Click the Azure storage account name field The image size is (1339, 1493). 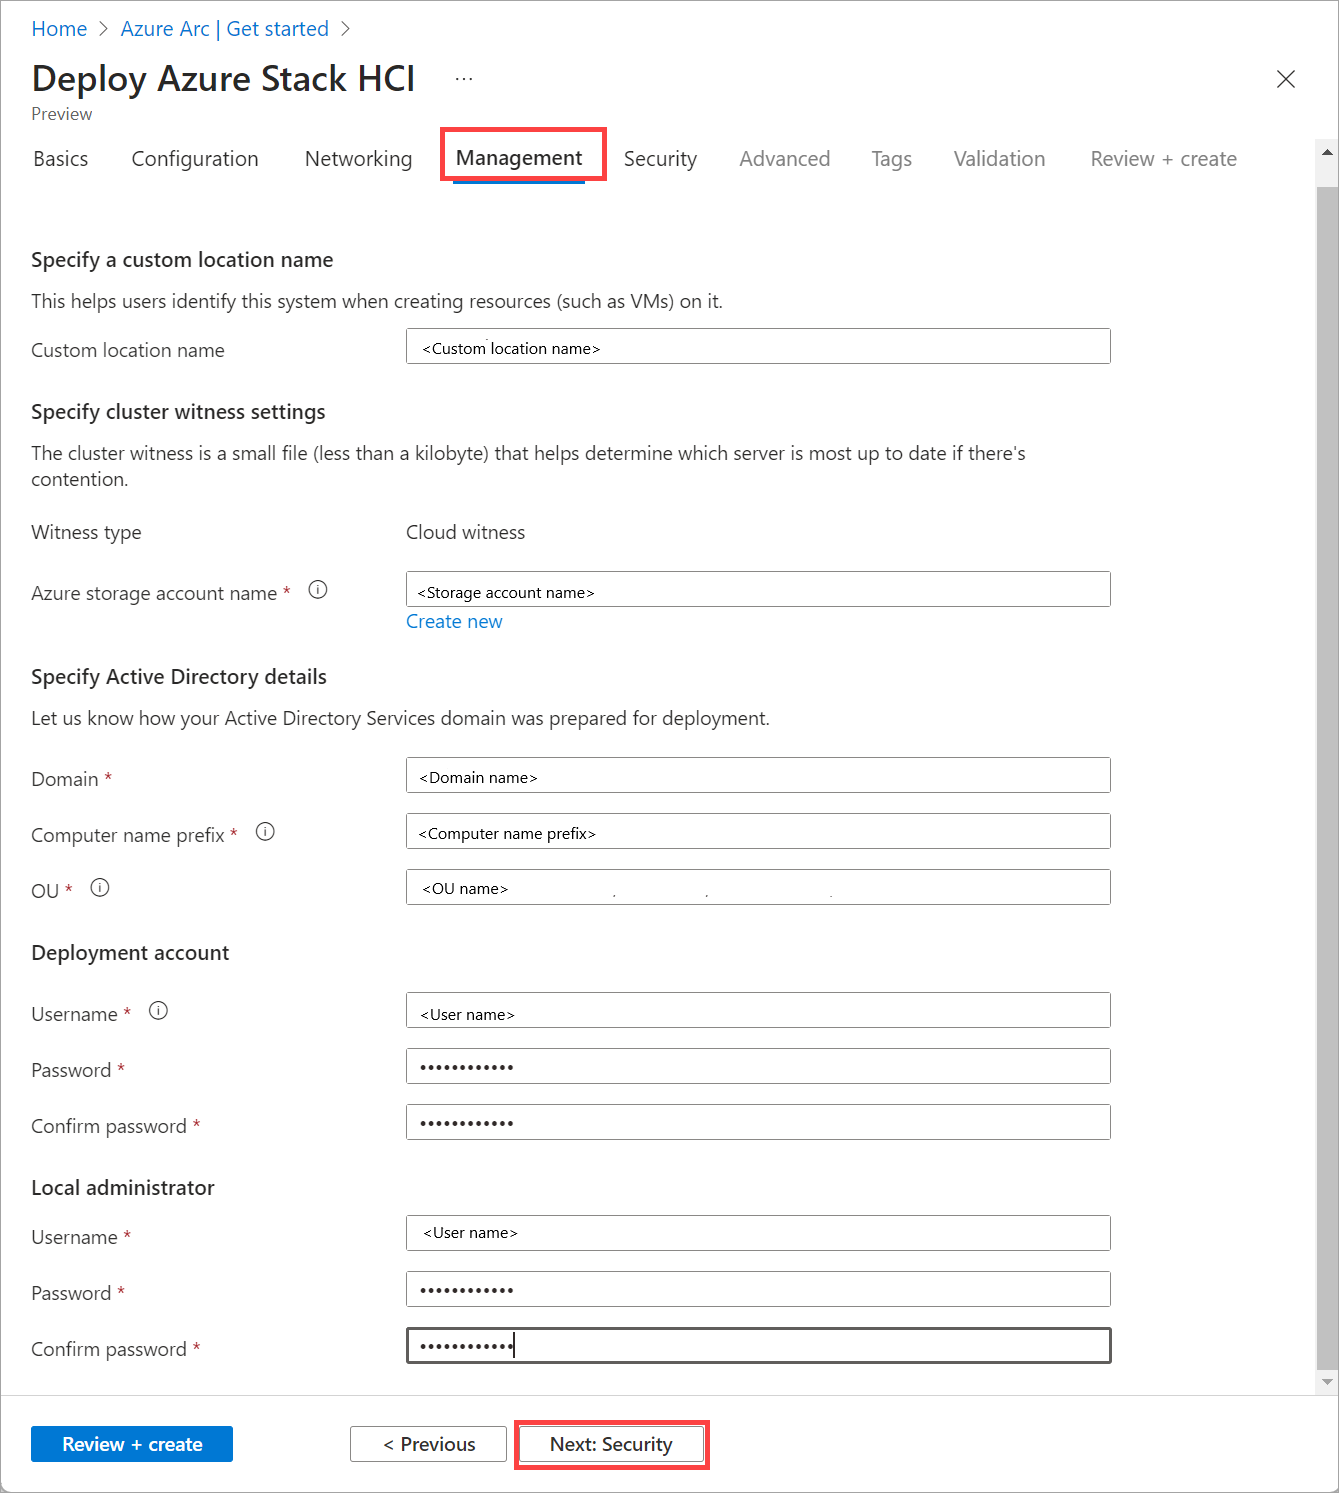click(758, 589)
